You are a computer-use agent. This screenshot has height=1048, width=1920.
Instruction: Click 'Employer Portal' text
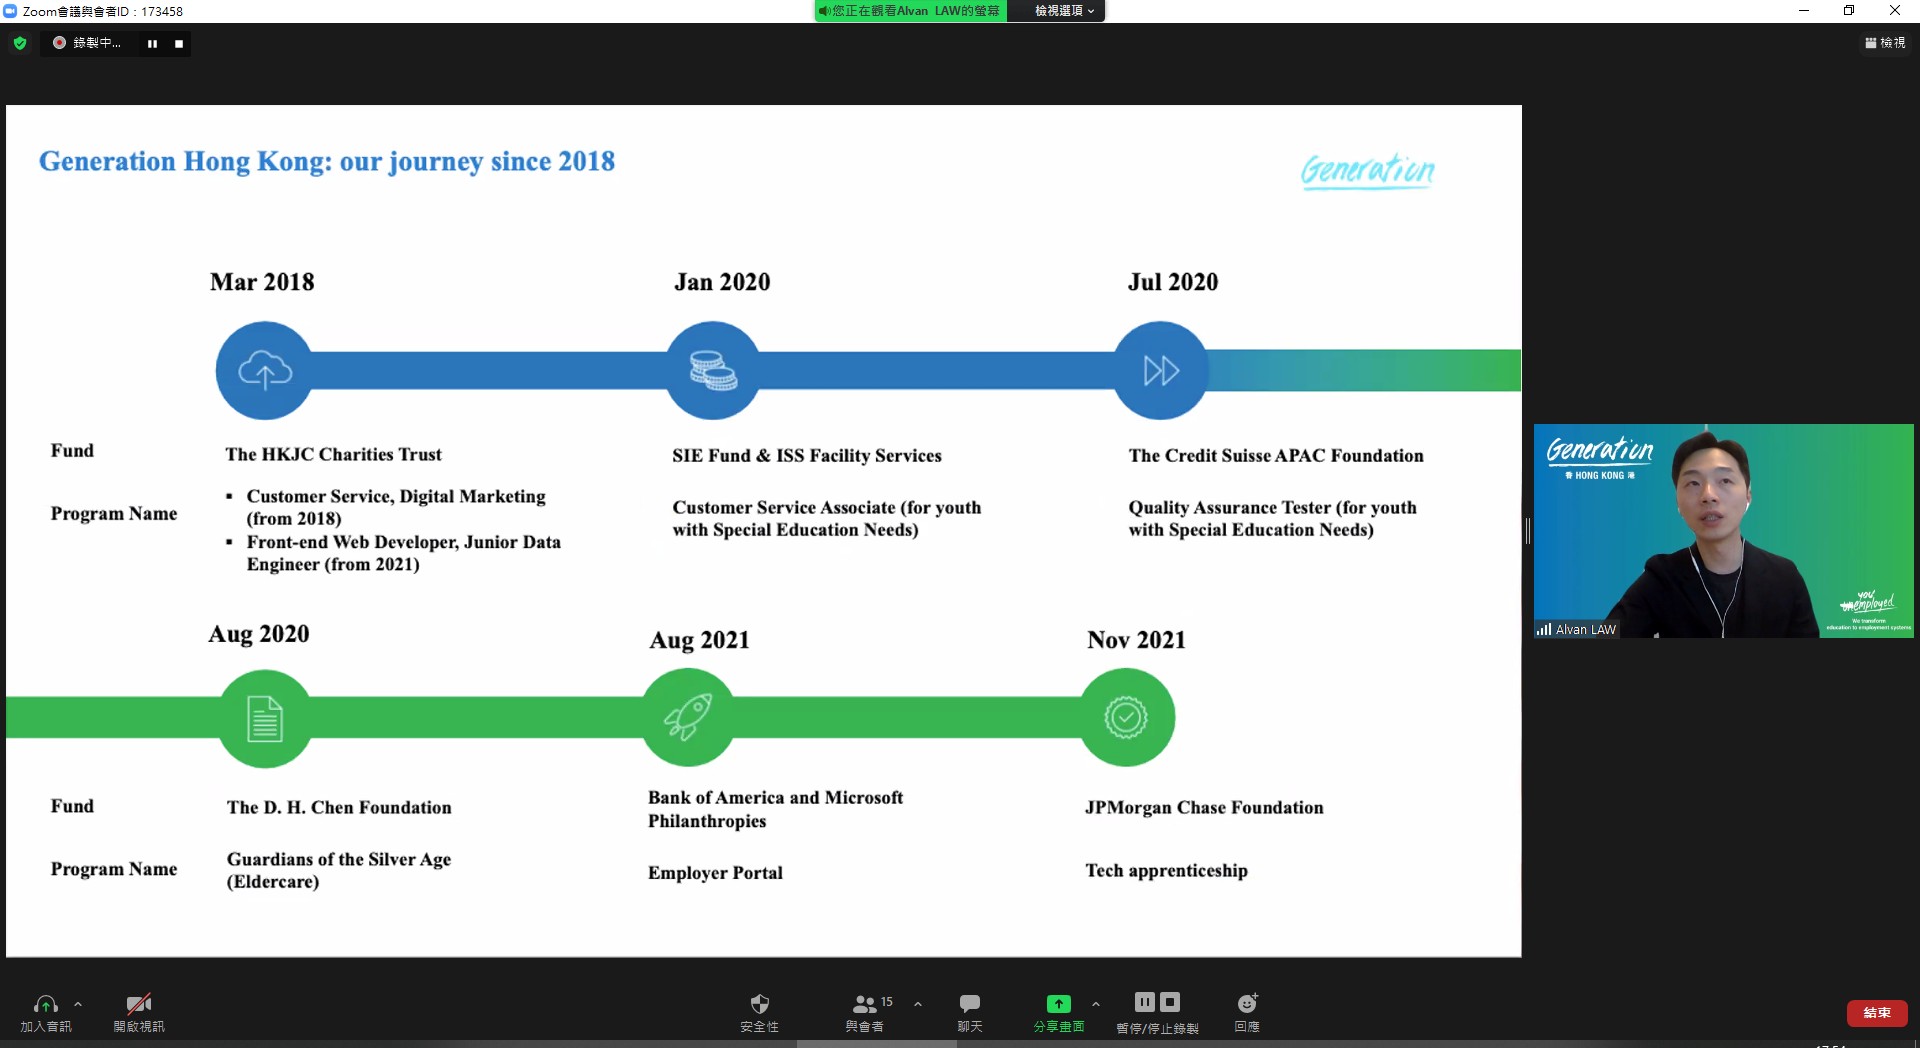[715, 873]
